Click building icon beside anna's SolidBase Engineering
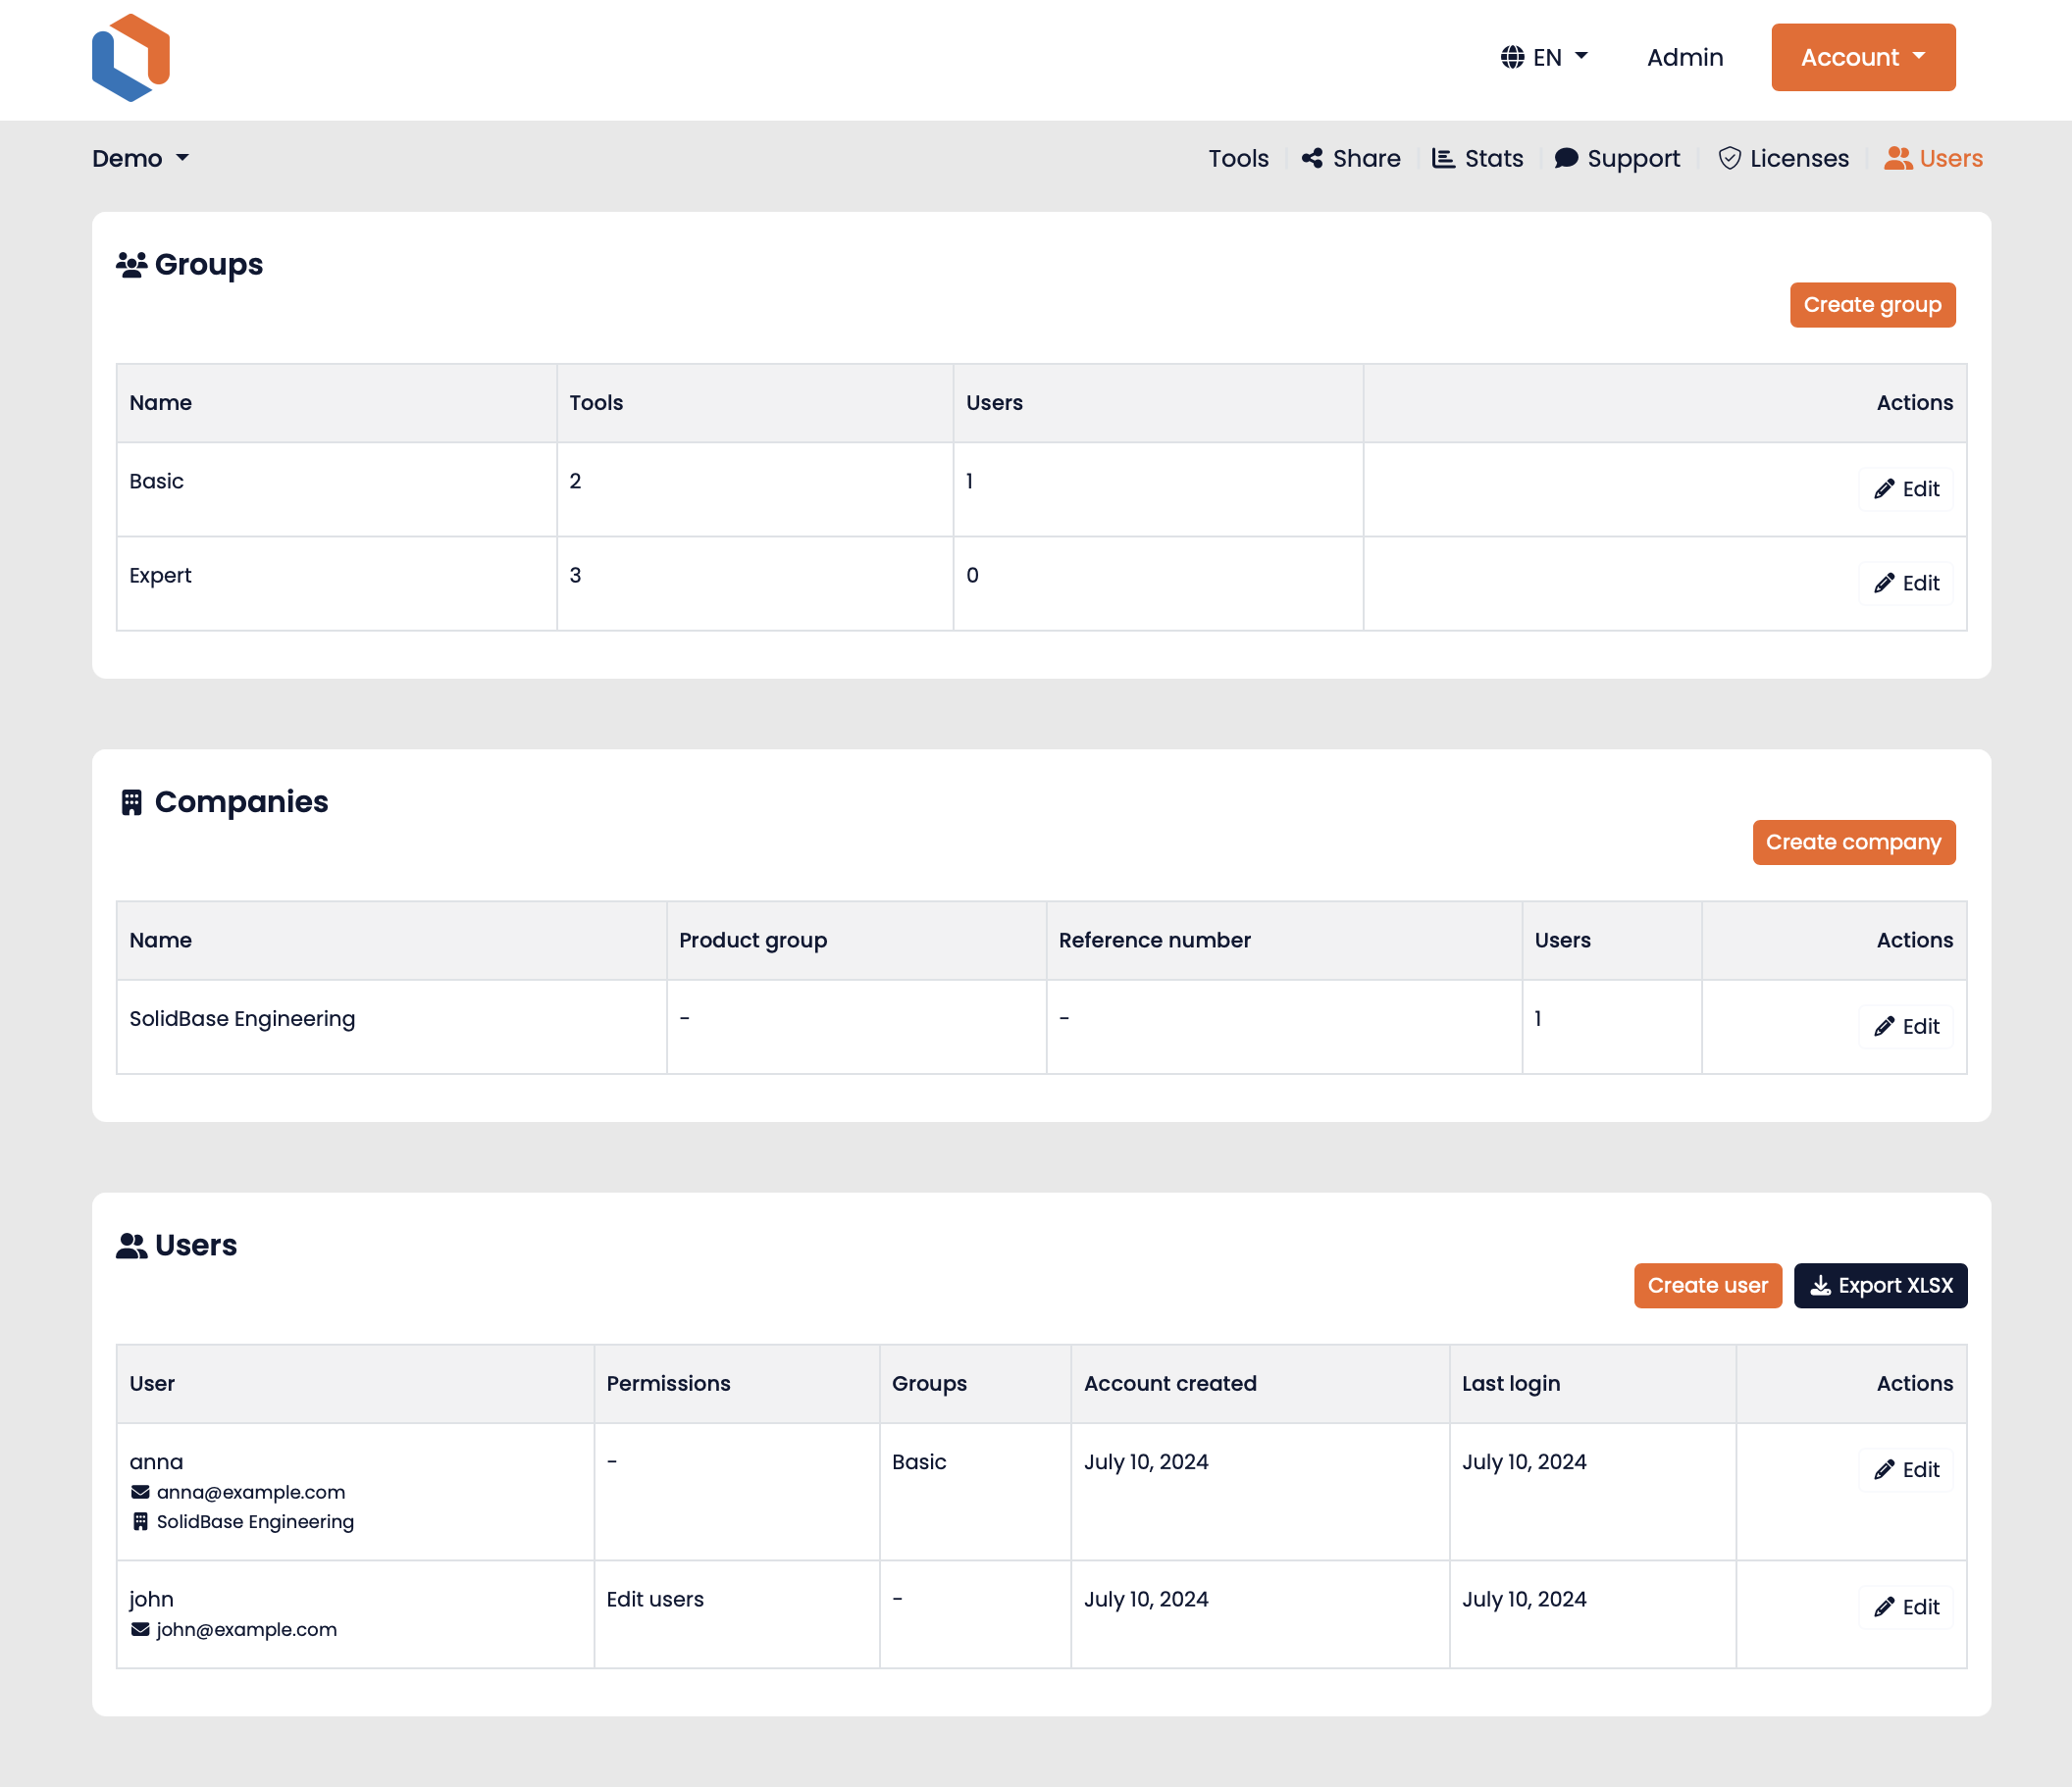Screen dimensions: 2072x1787 (140, 1521)
